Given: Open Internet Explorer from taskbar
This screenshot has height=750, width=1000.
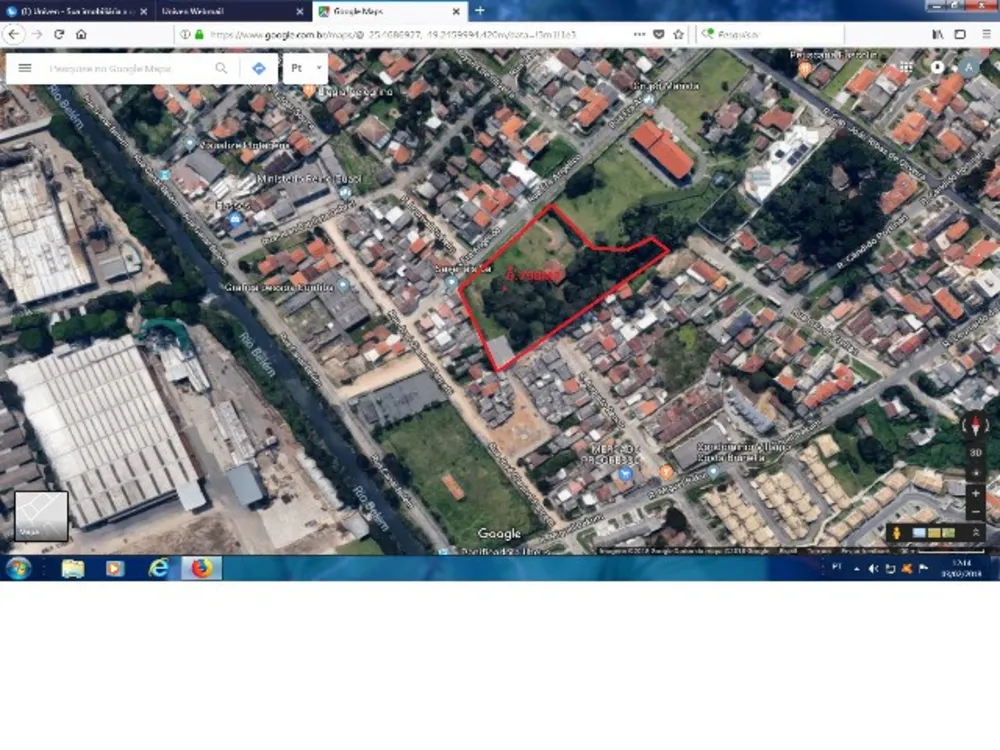Looking at the screenshot, I should coord(158,568).
